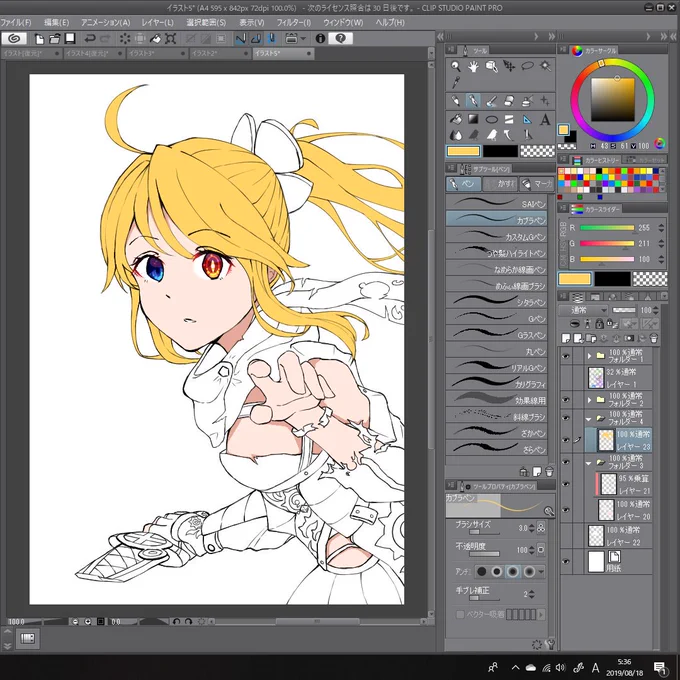Click the Clear dotted-circle toolbar icon
Image resolution: width=680 pixels, height=680 pixels.
(125, 39)
